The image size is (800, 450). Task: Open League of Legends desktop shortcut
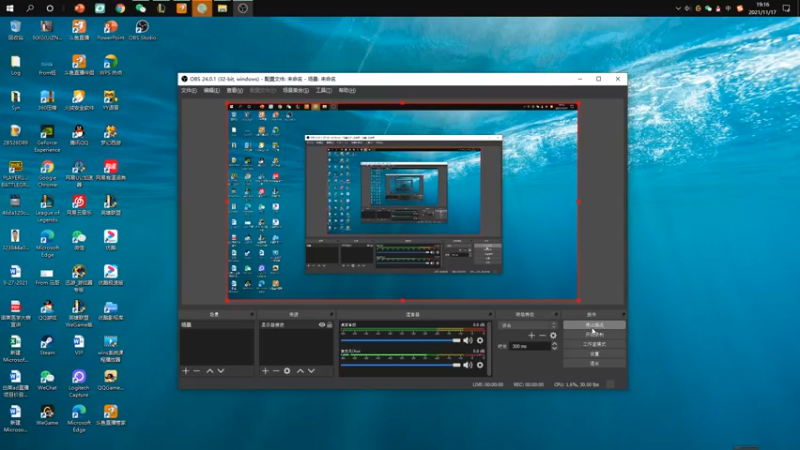(47, 209)
